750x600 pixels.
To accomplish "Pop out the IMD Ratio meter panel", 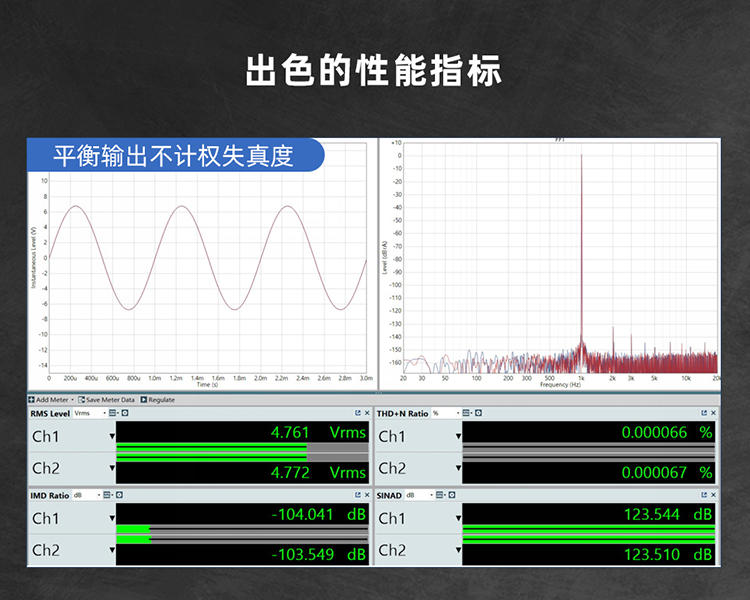I will coord(358,495).
